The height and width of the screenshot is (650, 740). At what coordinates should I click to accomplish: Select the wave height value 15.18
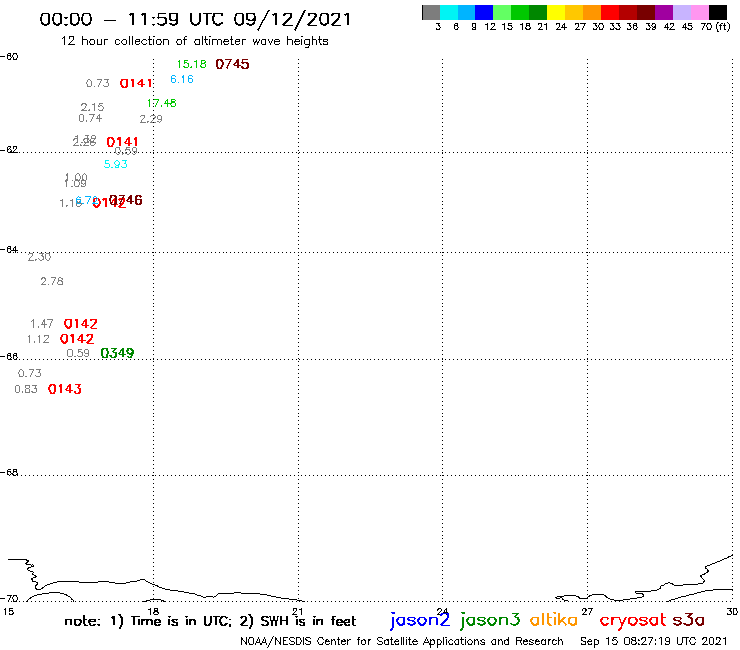tap(192, 64)
